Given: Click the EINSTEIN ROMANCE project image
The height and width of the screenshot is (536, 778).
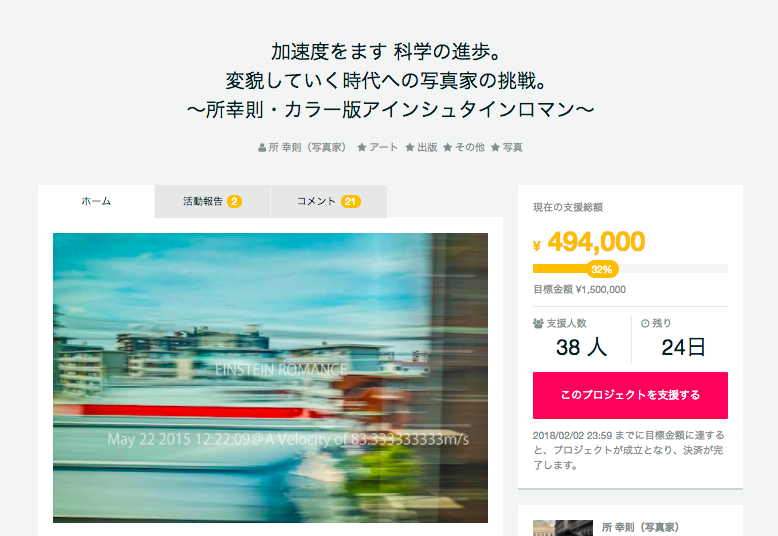Looking at the screenshot, I should [x=270, y=378].
